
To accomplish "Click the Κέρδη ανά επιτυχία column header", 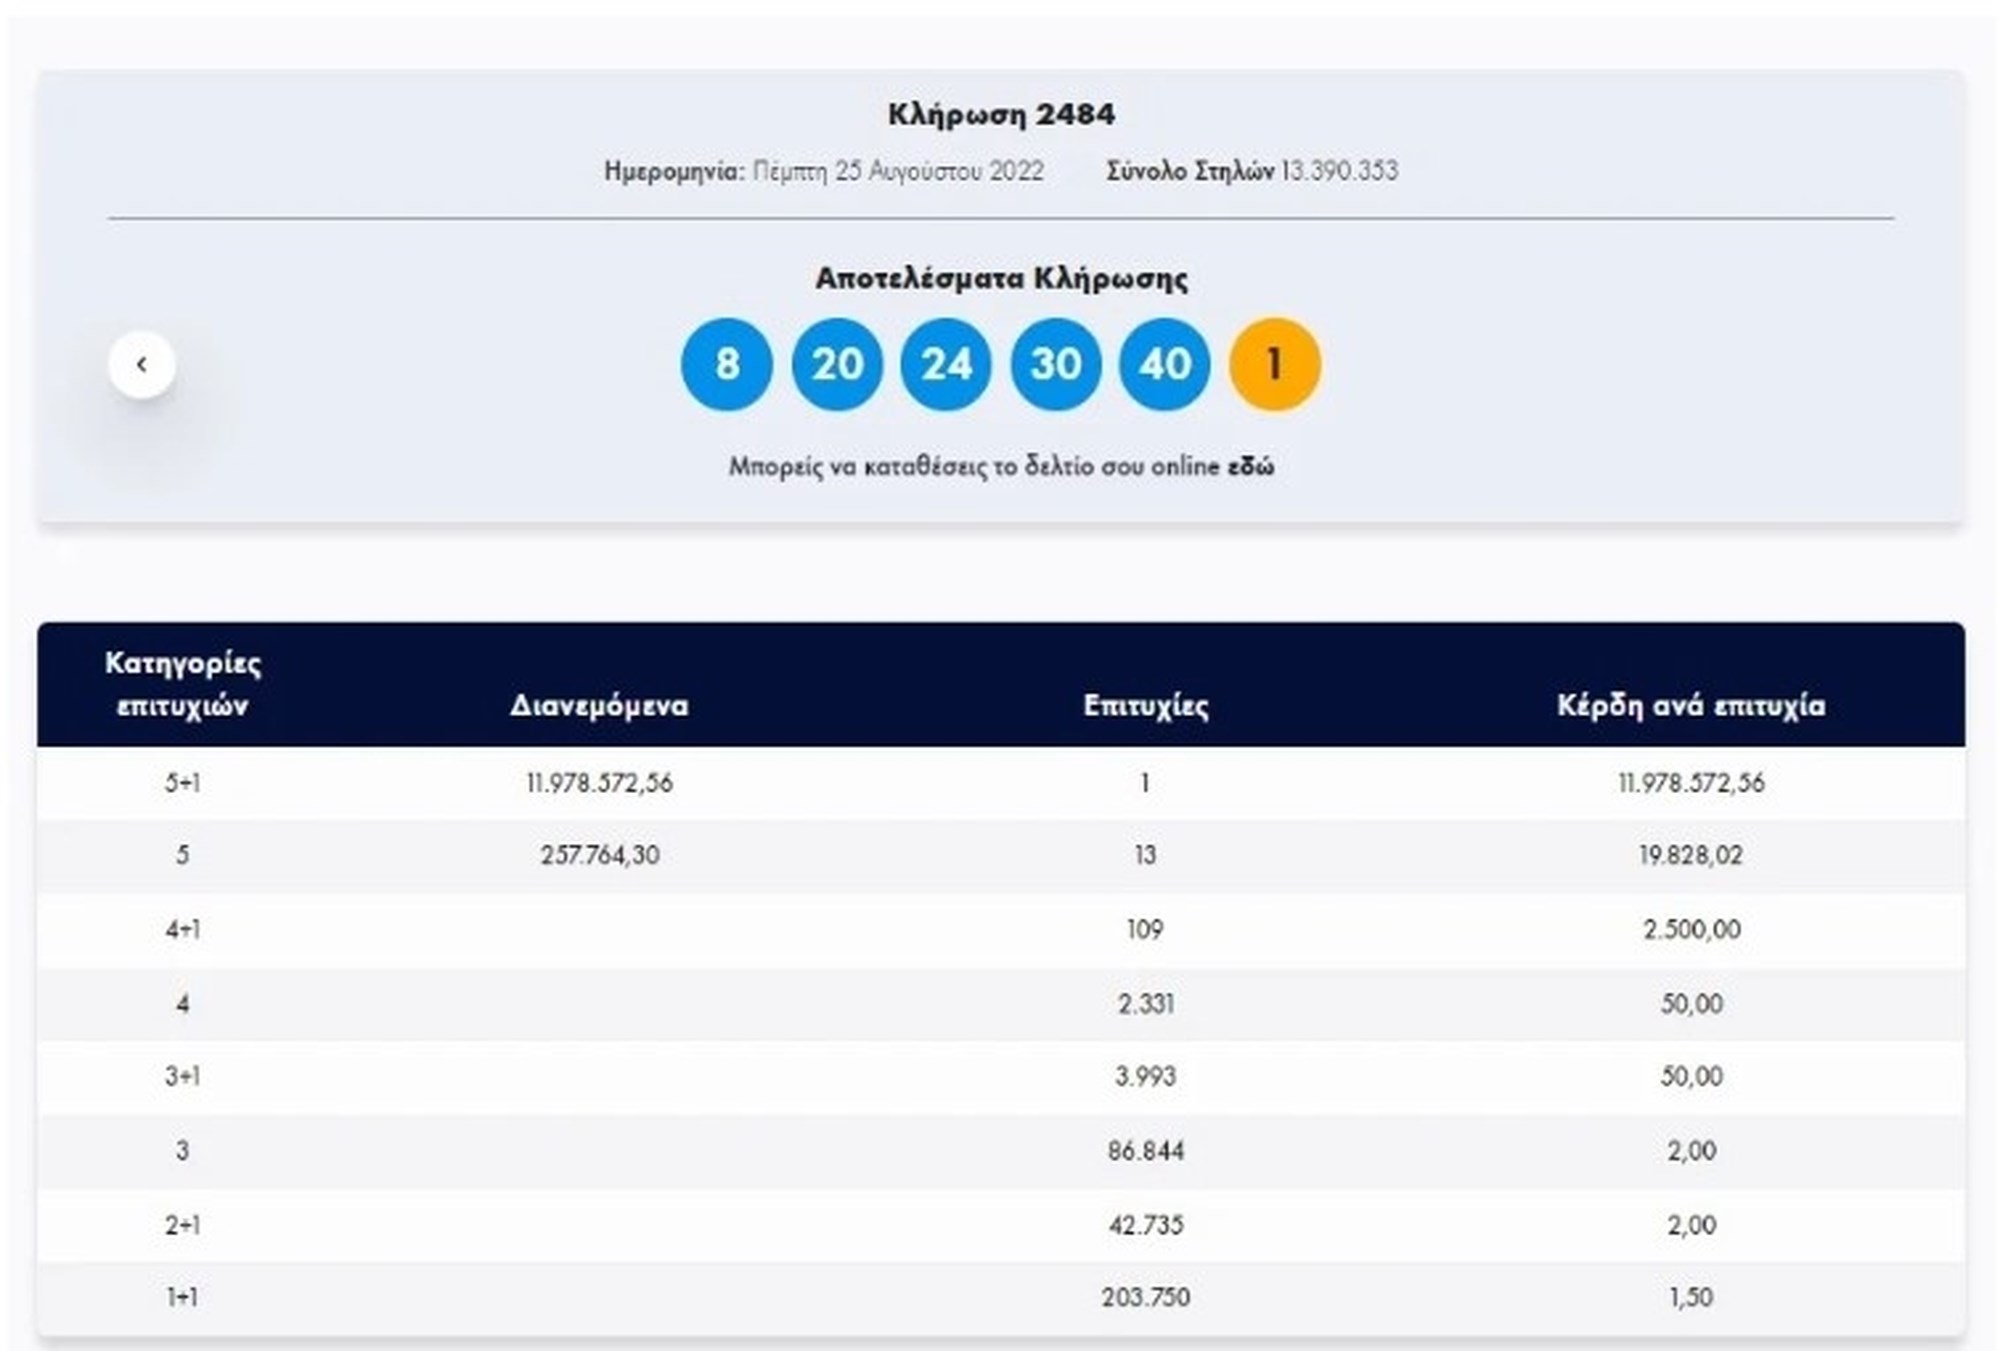I will (x=1691, y=706).
